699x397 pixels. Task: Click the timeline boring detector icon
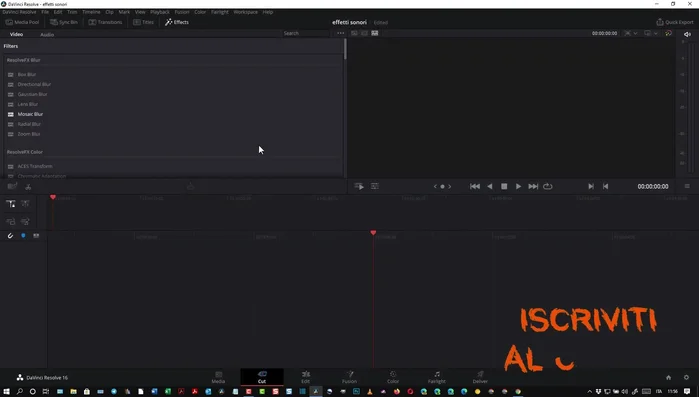(x=12, y=186)
